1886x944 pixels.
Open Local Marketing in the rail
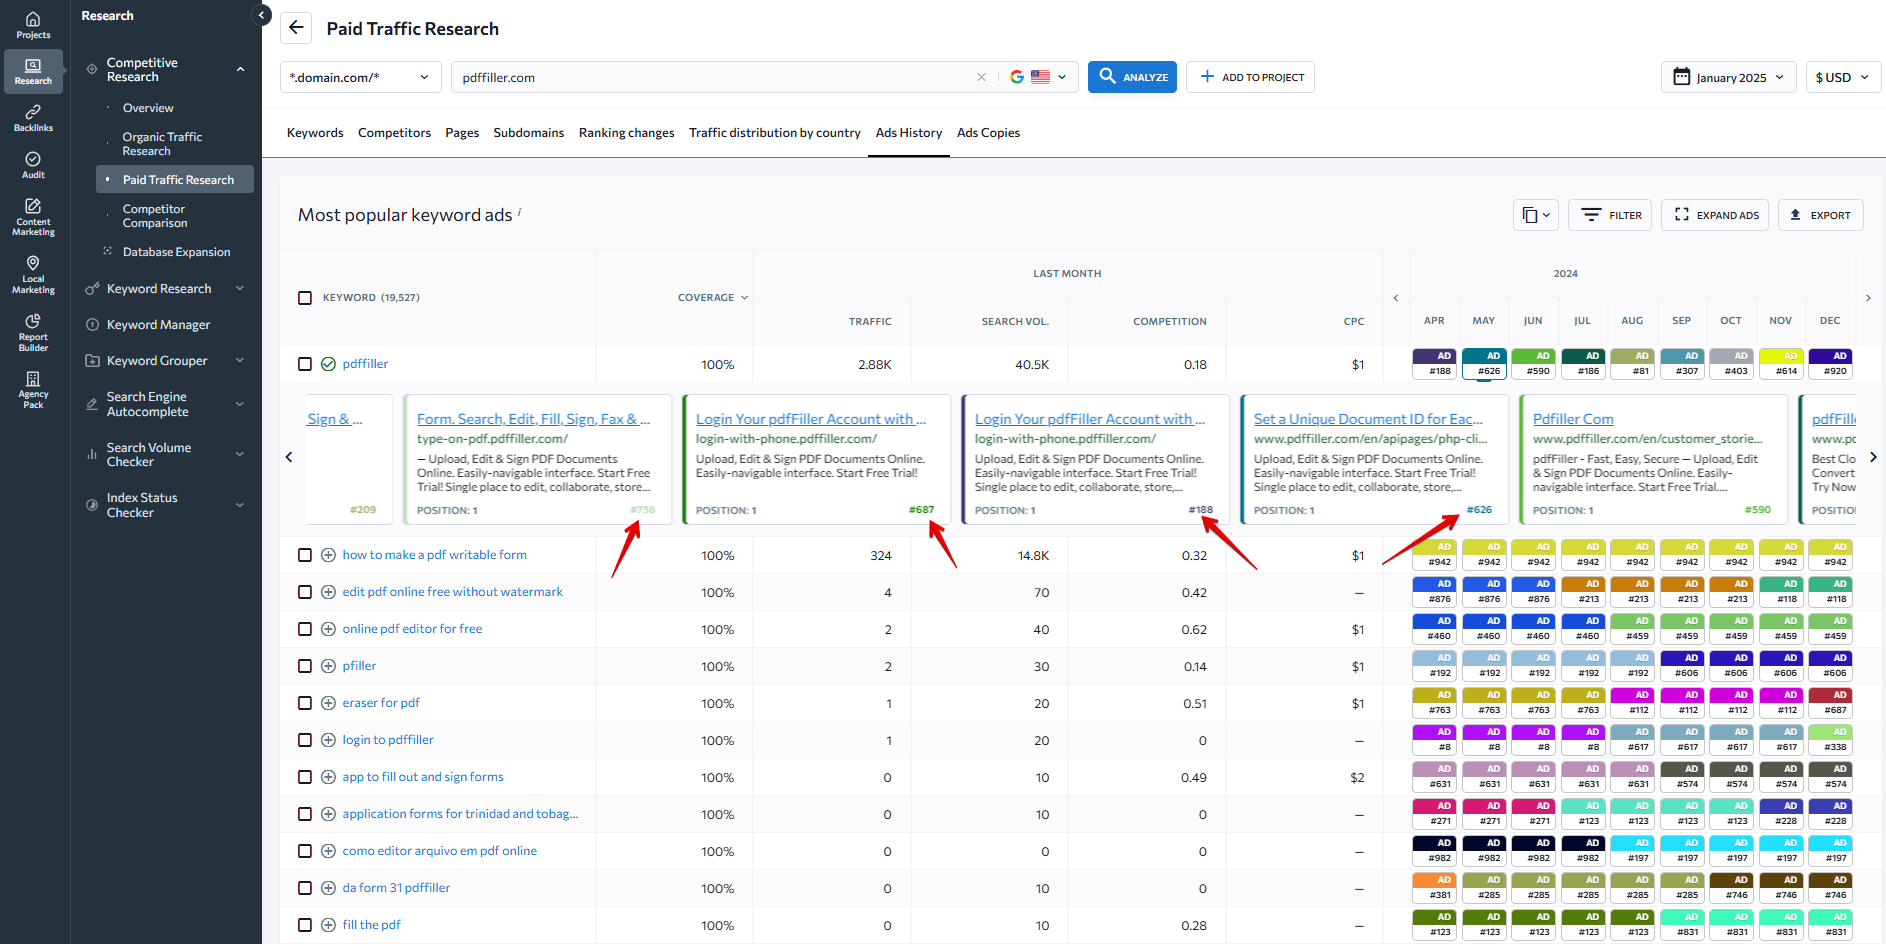pos(33,275)
